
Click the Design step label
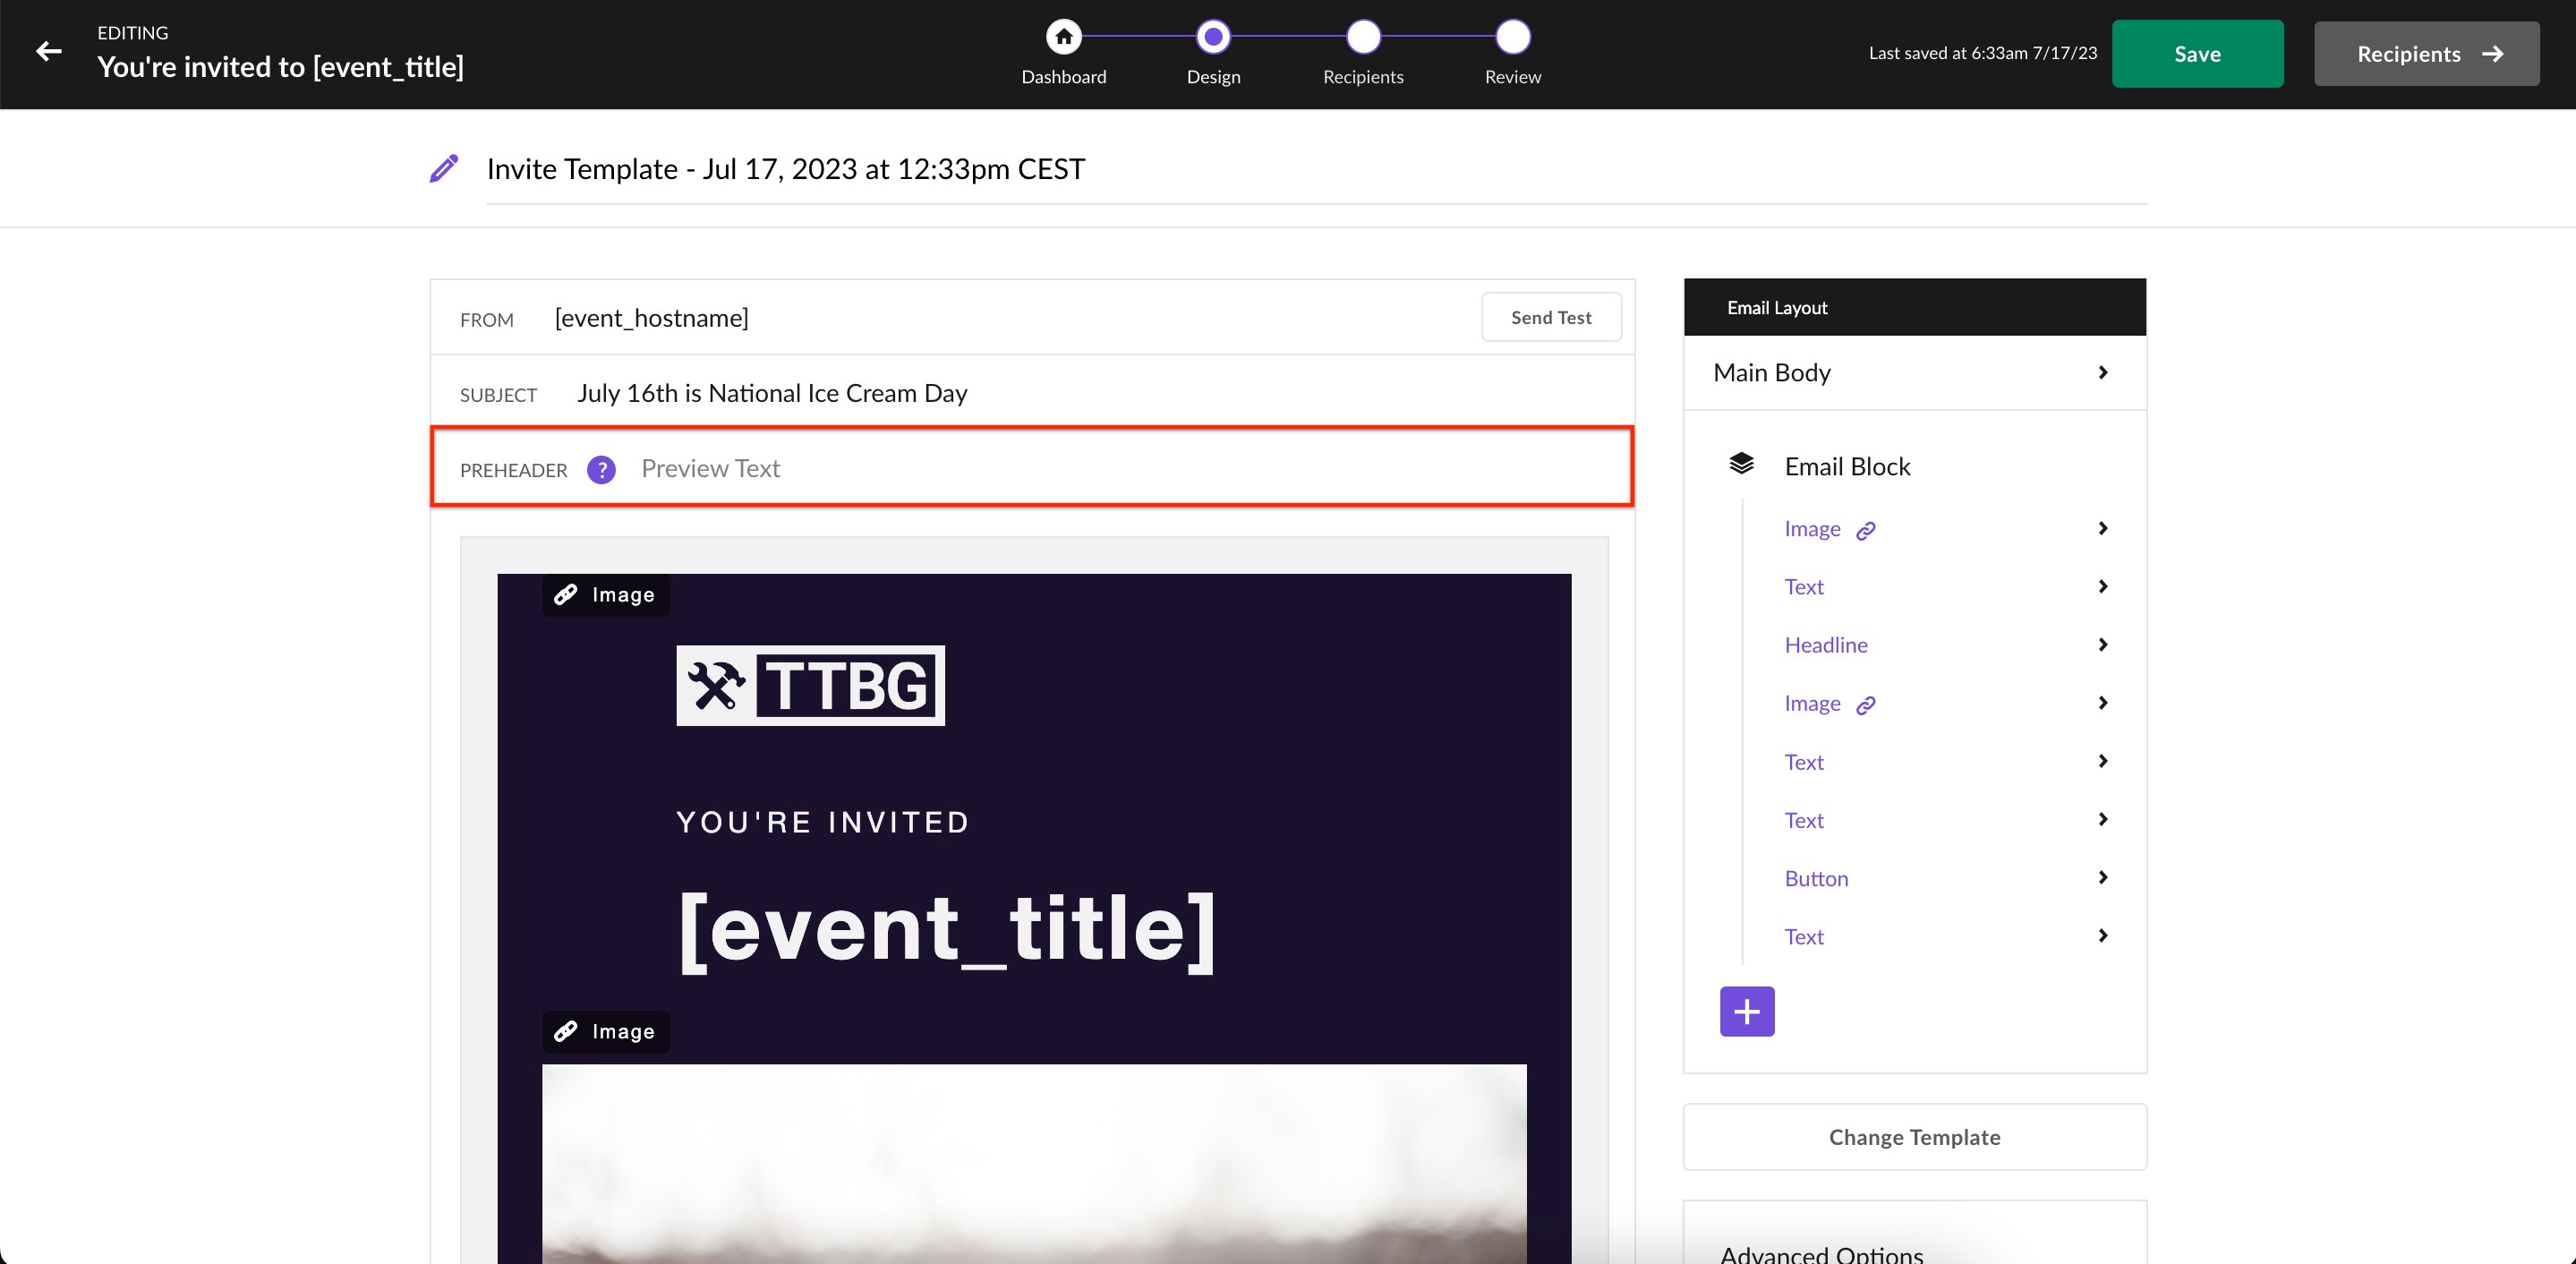click(1213, 77)
